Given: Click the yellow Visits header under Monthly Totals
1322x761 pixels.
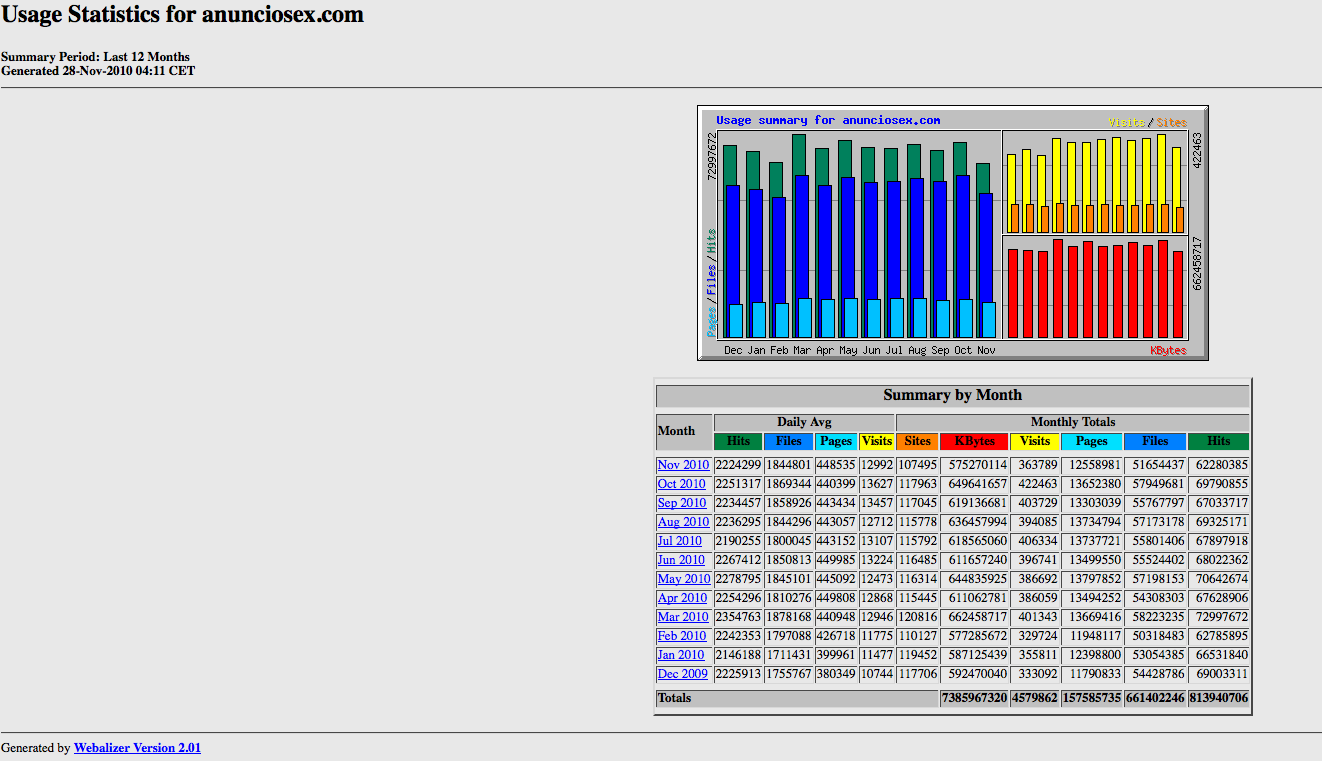Looking at the screenshot, I should point(1034,441).
